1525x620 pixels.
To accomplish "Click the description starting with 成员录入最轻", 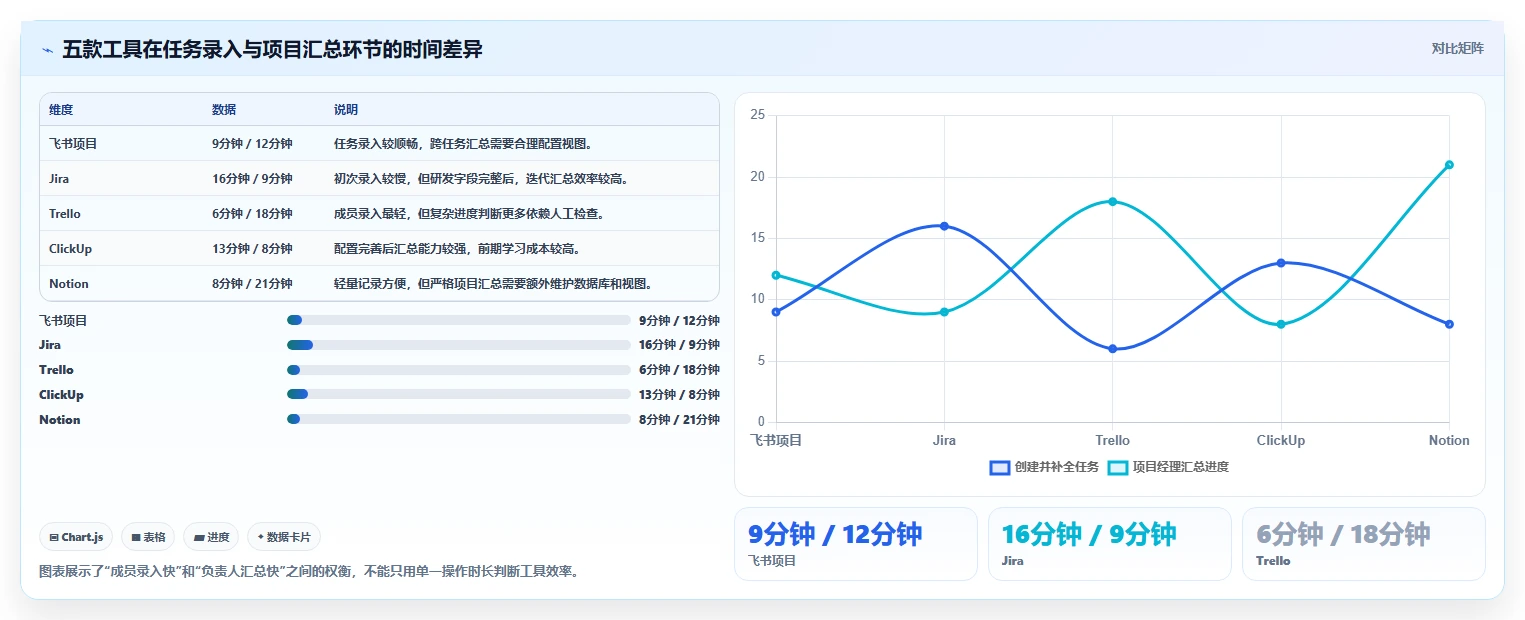I will point(470,214).
